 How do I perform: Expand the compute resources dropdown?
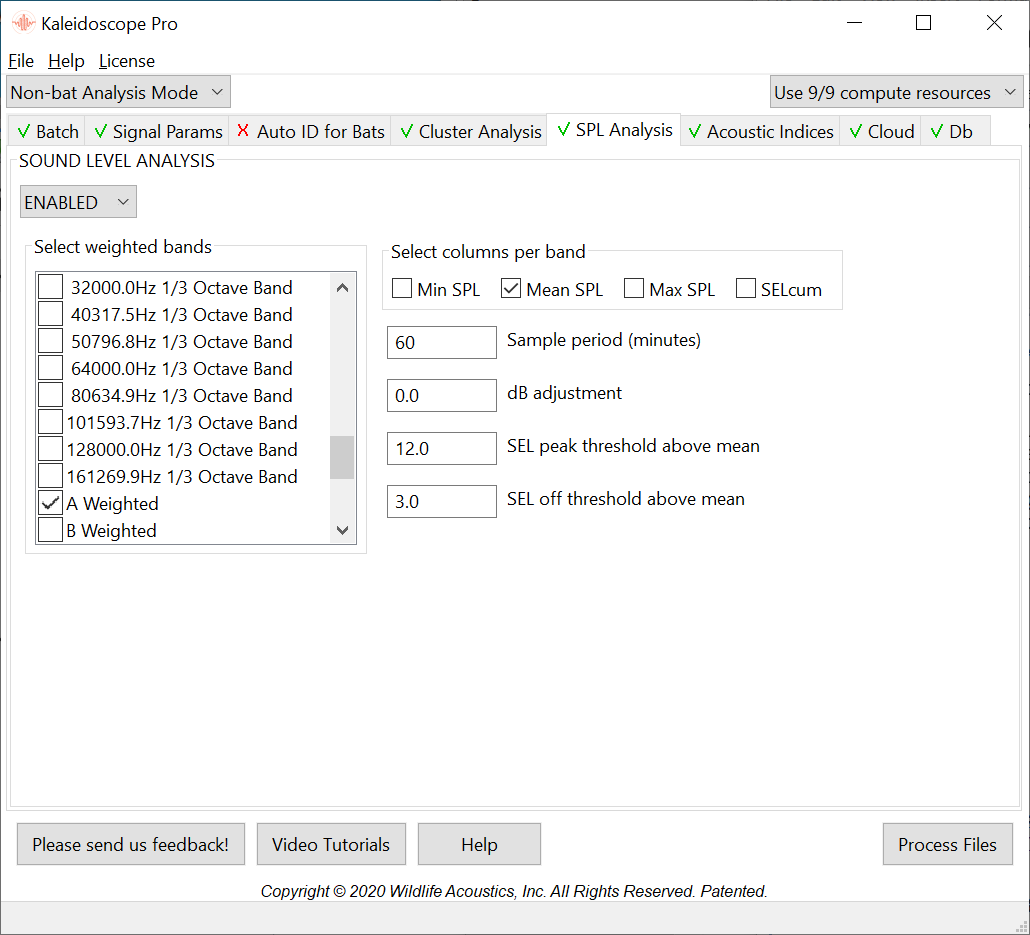point(896,93)
